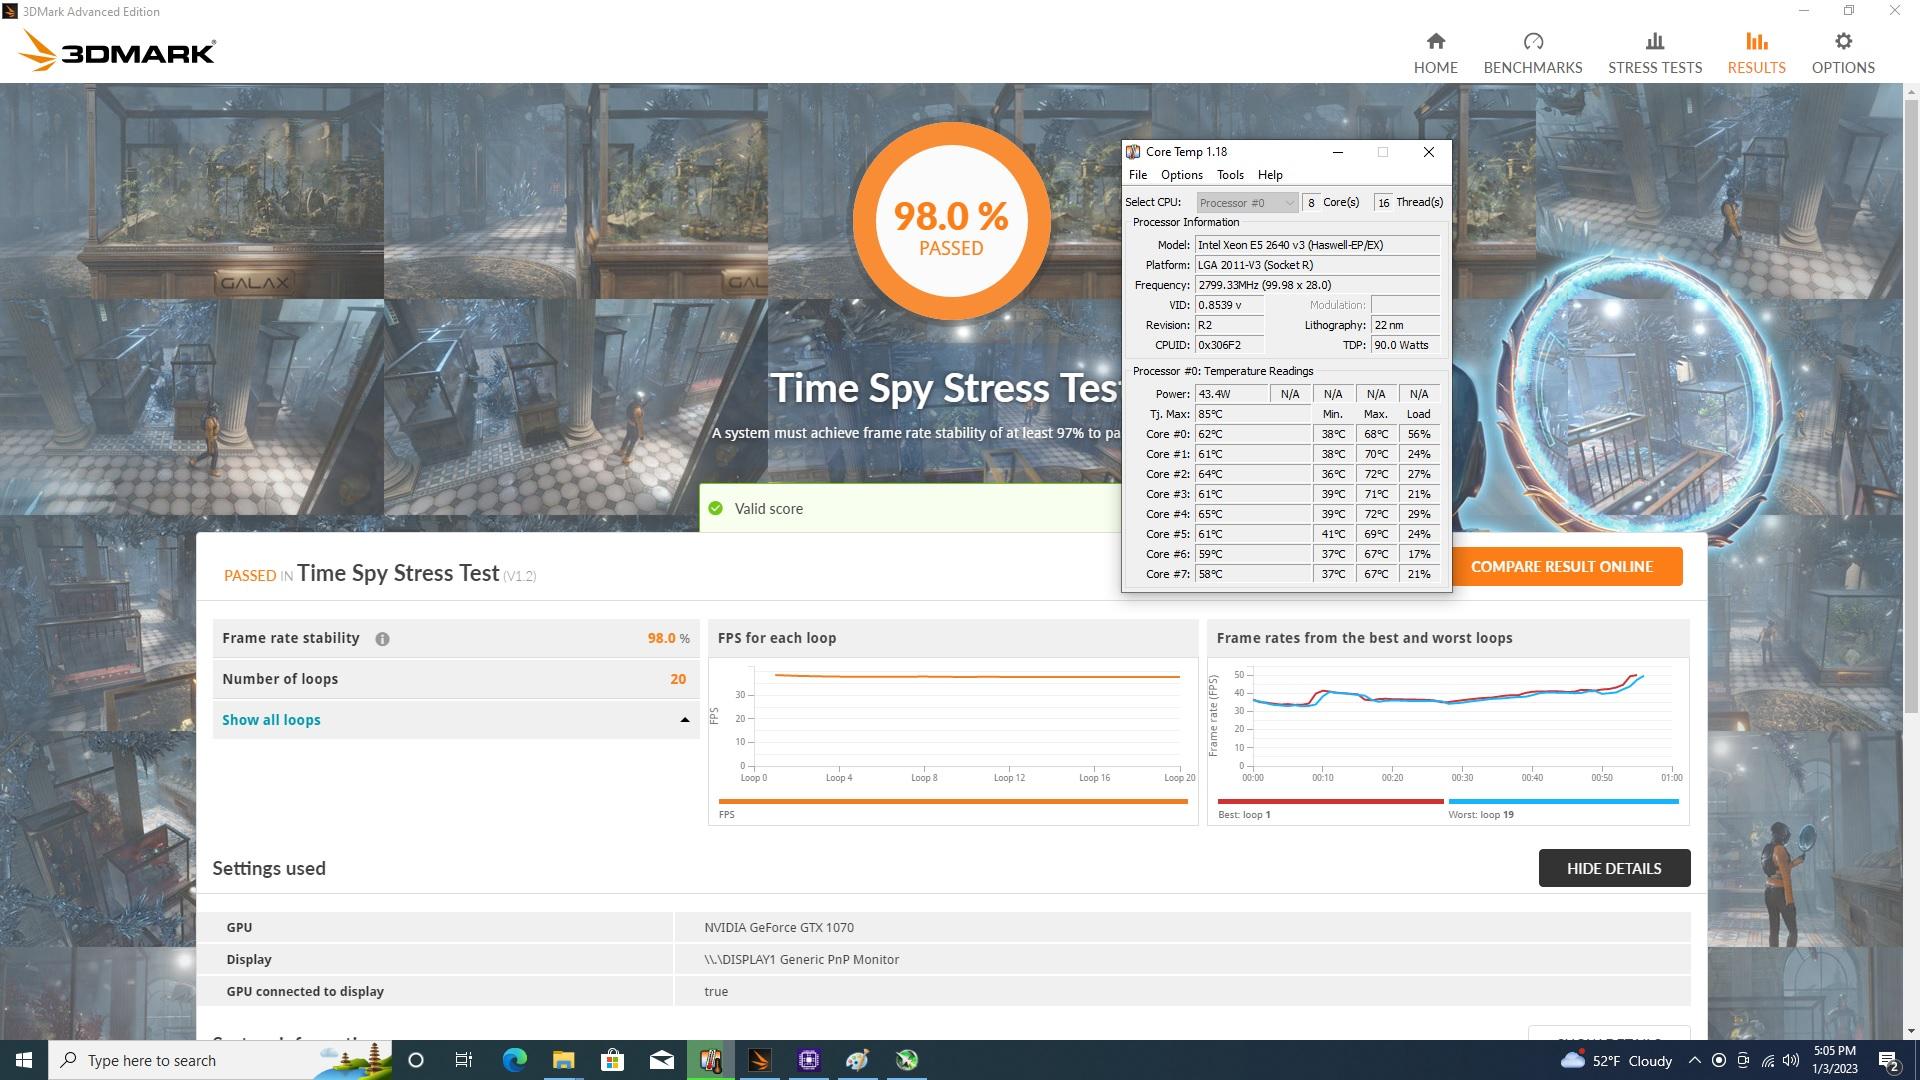This screenshot has height=1080, width=1920.
Task: Click the Meet Now camera tray icon
Action: (x=1743, y=1060)
